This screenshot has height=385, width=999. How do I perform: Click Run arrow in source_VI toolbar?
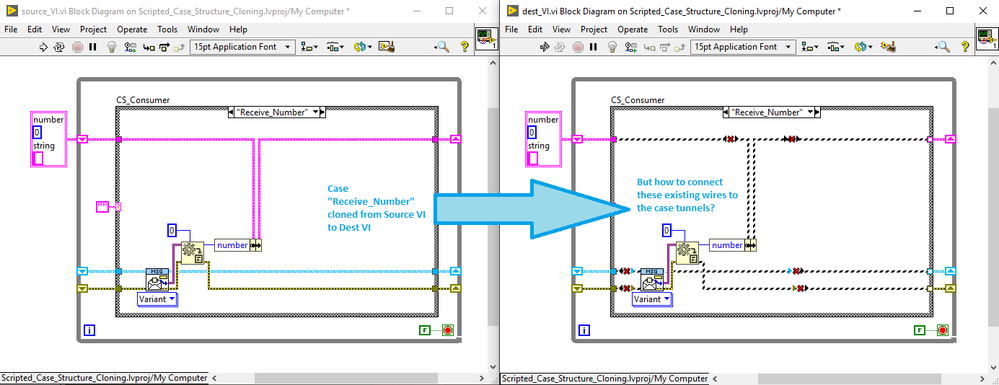pyautogui.click(x=44, y=47)
